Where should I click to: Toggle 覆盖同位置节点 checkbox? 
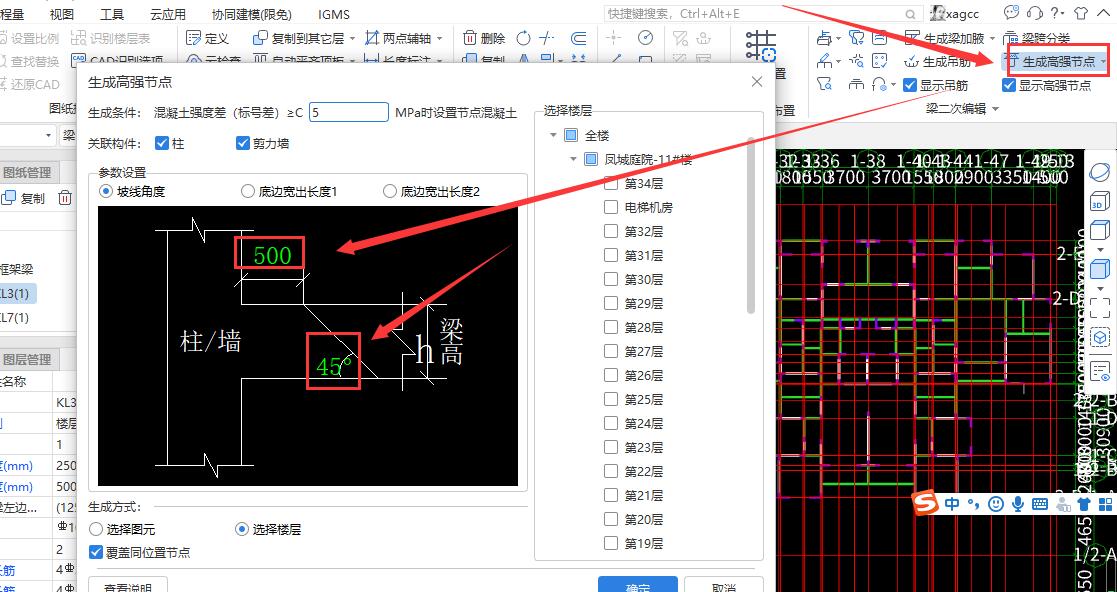click(95, 552)
